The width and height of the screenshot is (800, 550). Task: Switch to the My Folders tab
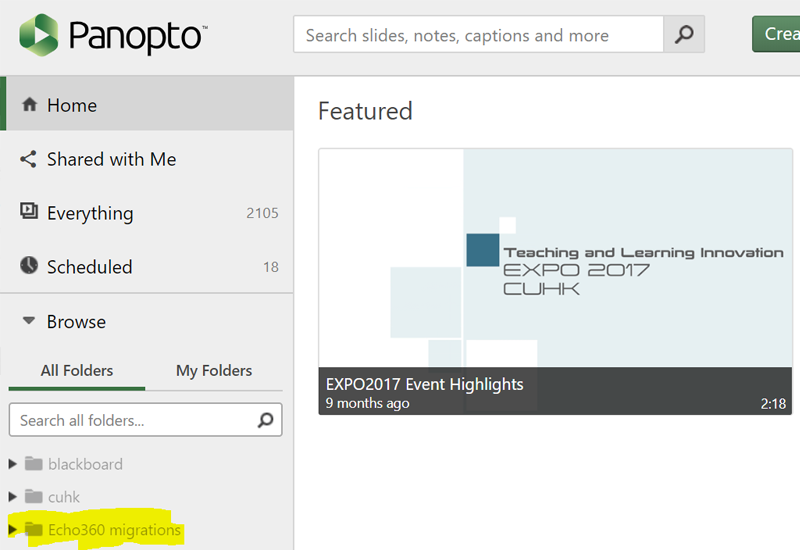pos(214,370)
